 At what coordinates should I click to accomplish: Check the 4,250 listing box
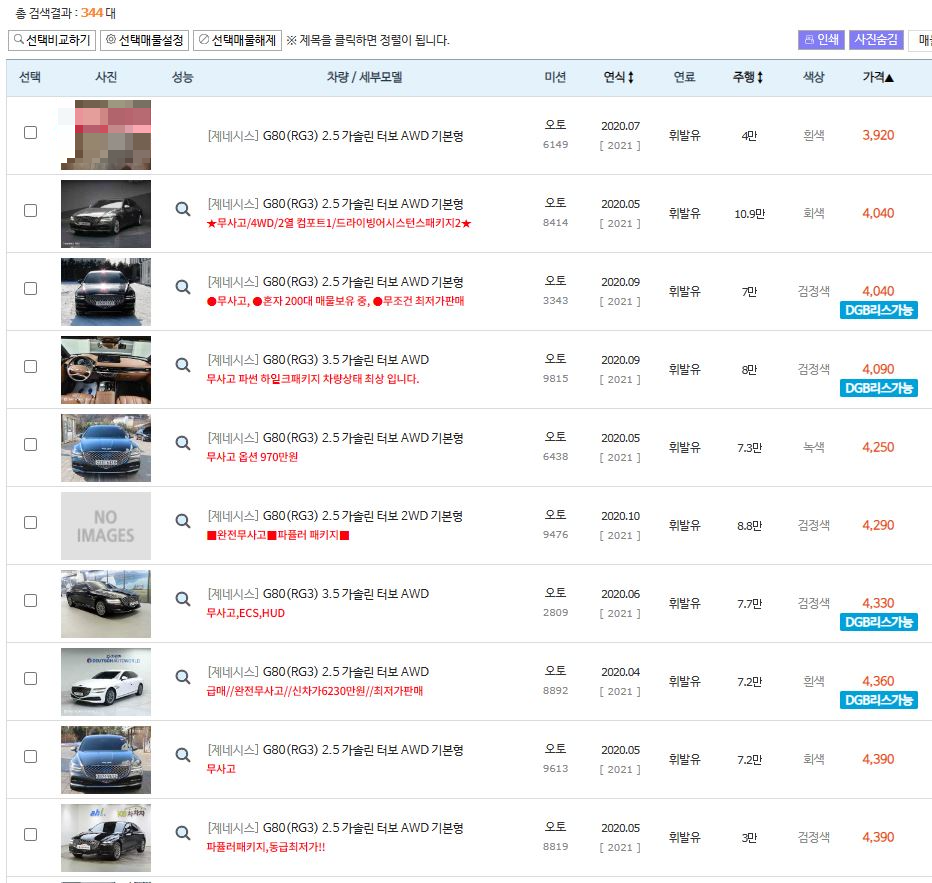coord(30,444)
